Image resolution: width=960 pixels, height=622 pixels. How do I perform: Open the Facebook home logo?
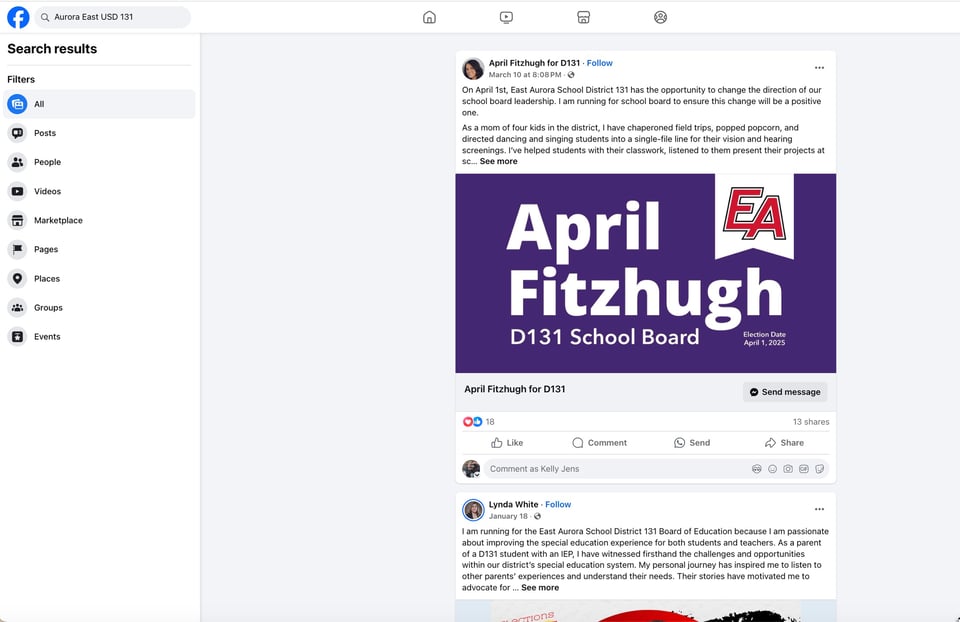tap(18, 17)
